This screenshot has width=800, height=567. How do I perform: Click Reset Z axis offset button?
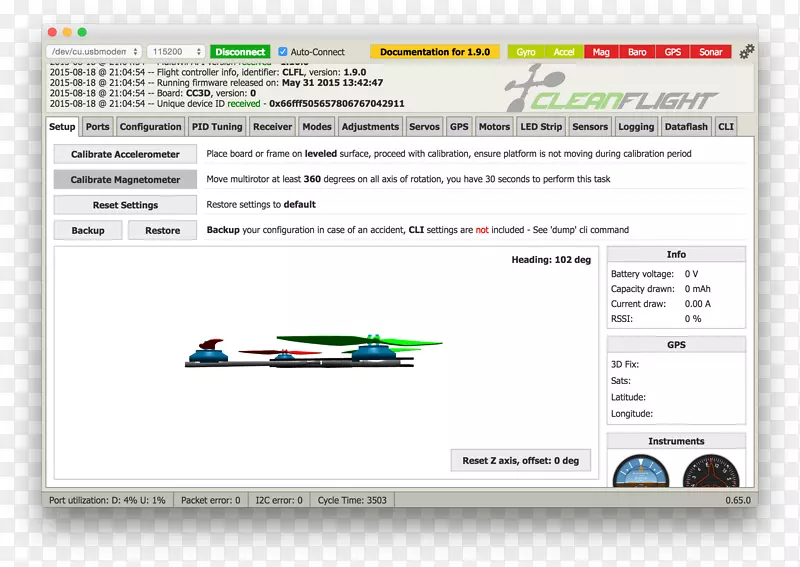coord(520,460)
